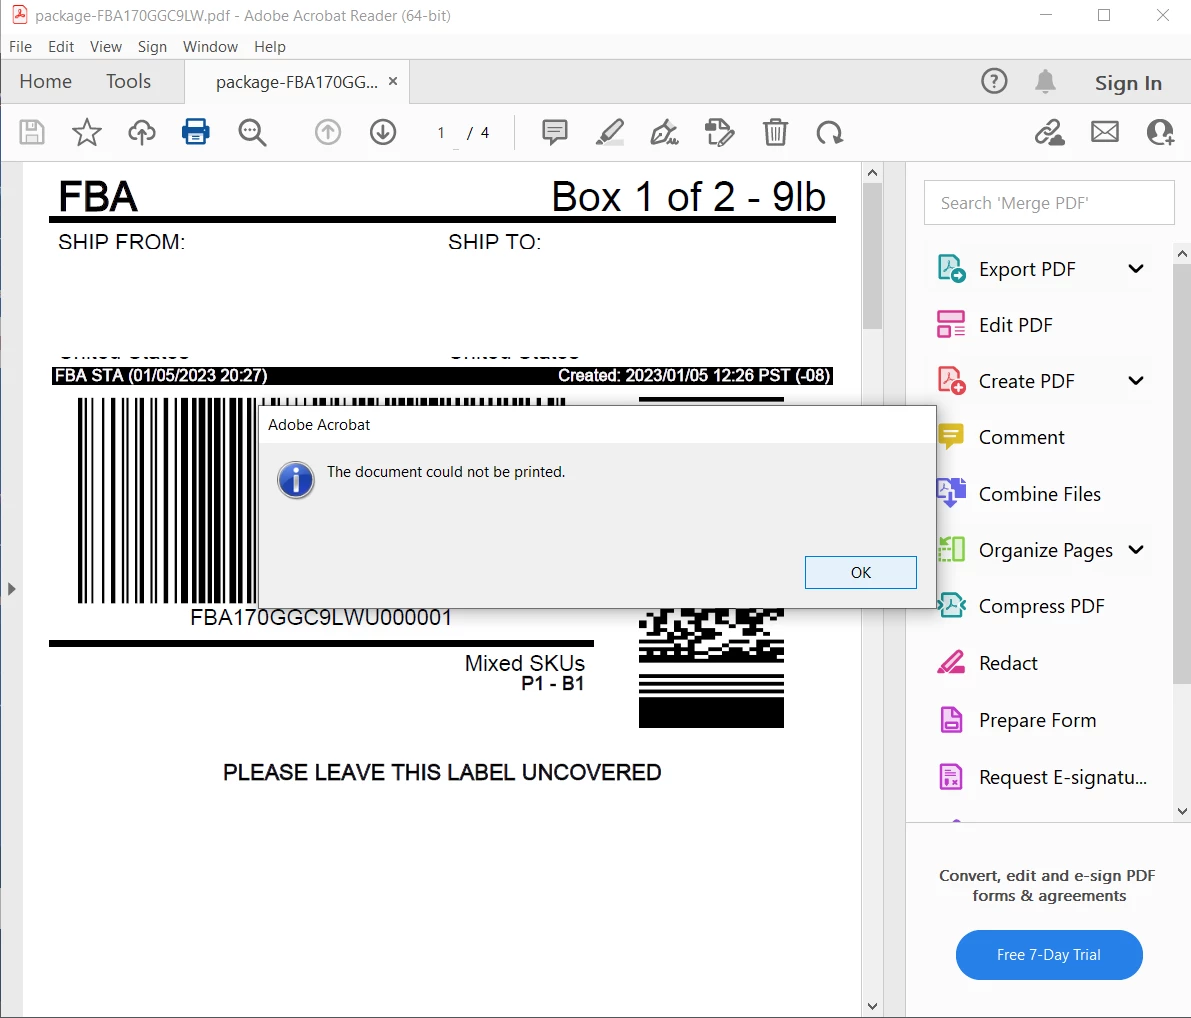Screen dimensions: 1191x1018
Task: Dismiss the print error dialog with OK
Action: tap(861, 572)
